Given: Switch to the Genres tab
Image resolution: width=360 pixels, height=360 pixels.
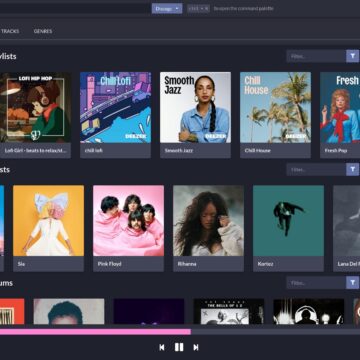Looking at the screenshot, I should pyautogui.click(x=43, y=31).
